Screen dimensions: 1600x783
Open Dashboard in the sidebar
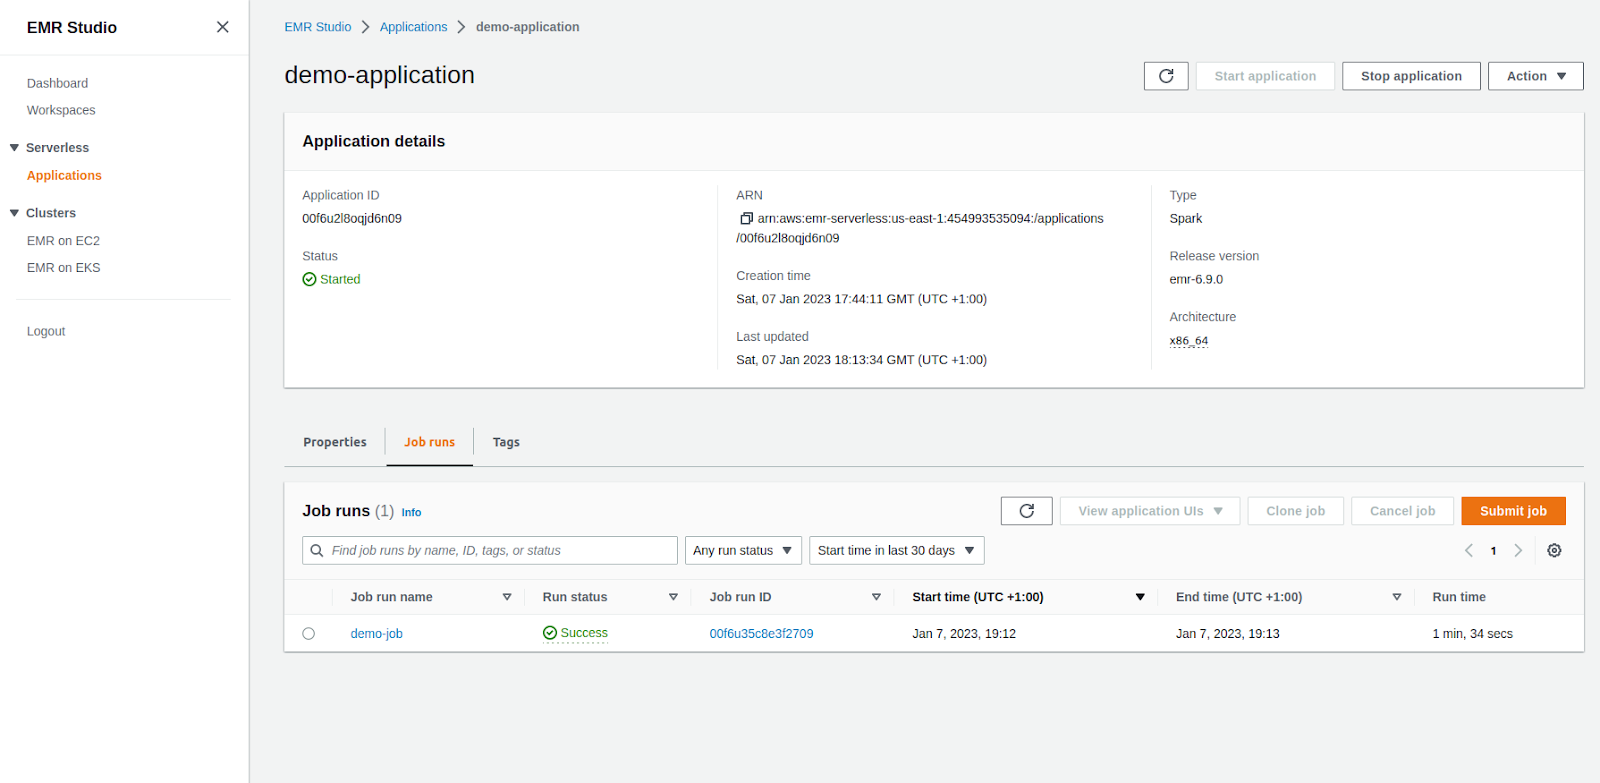pos(57,83)
